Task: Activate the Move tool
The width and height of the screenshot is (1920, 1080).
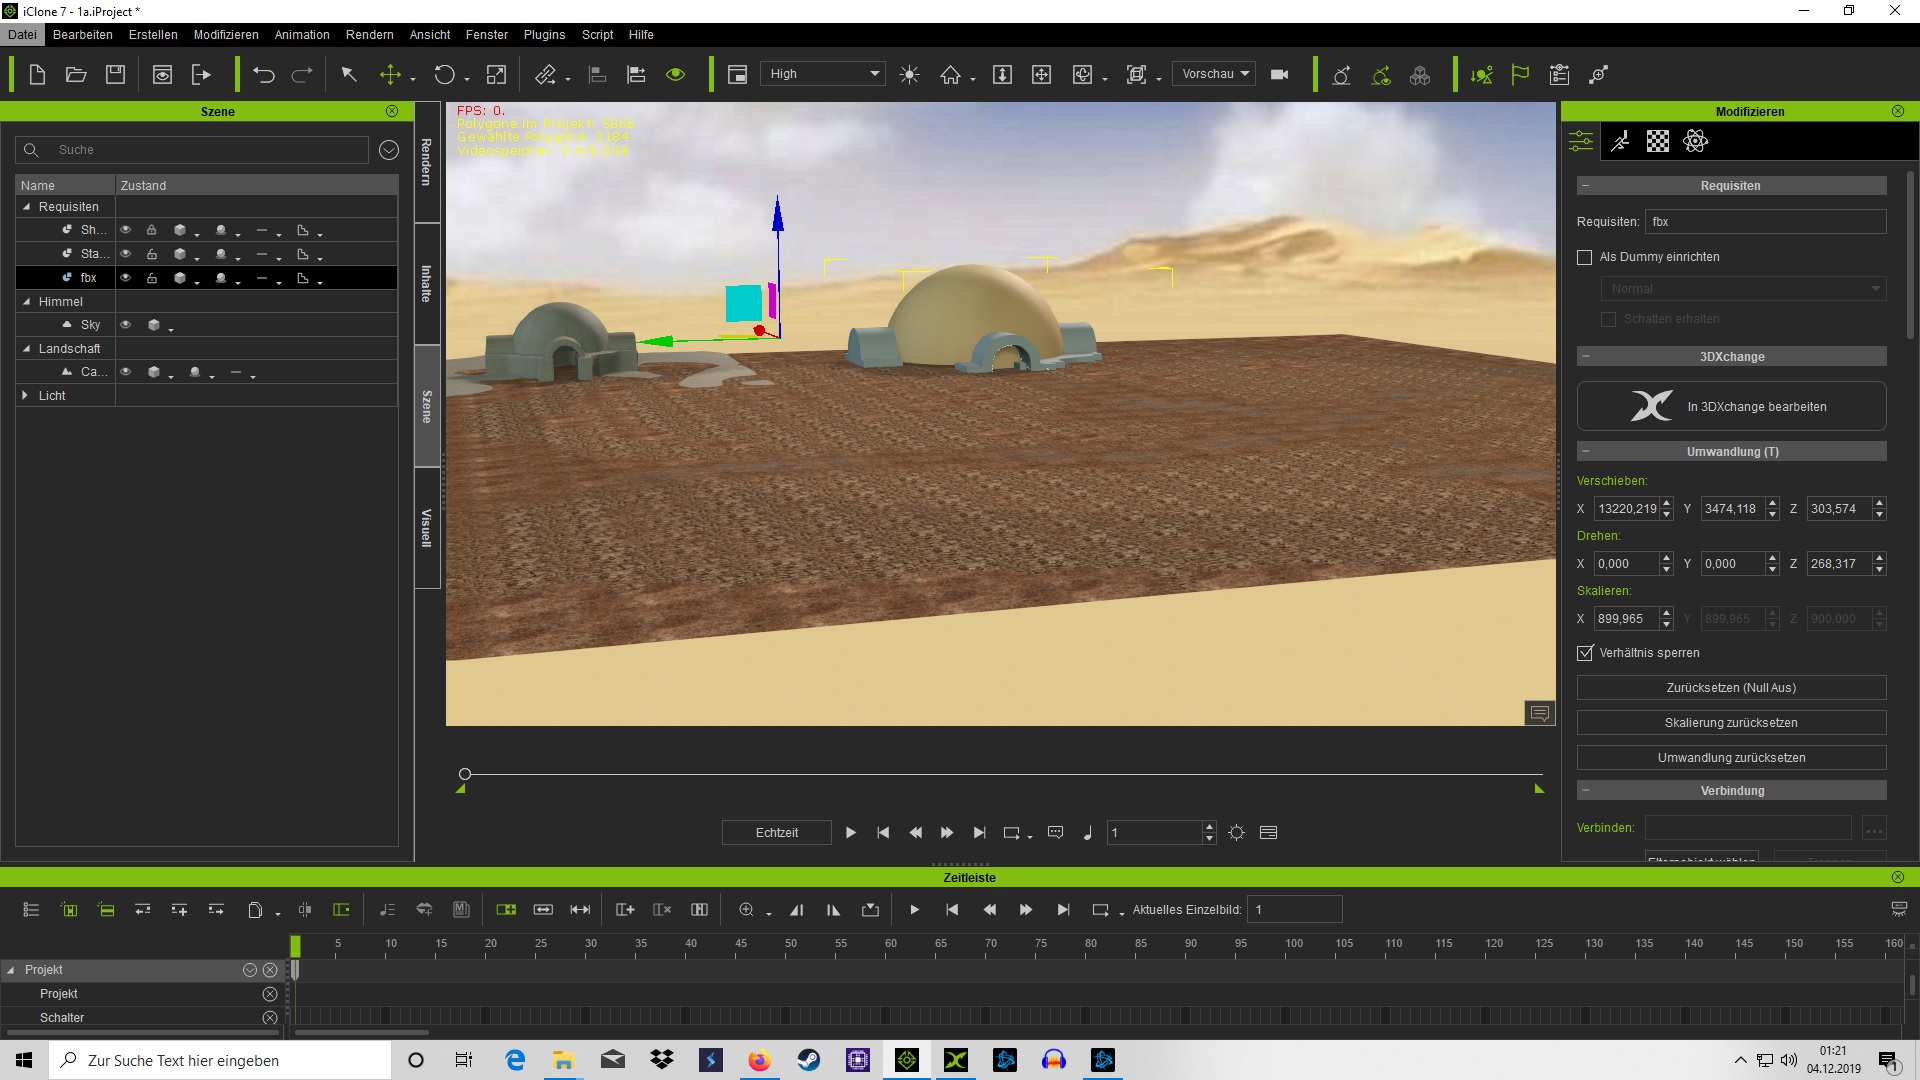Action: pyautogui.click(x=391, y=75)
